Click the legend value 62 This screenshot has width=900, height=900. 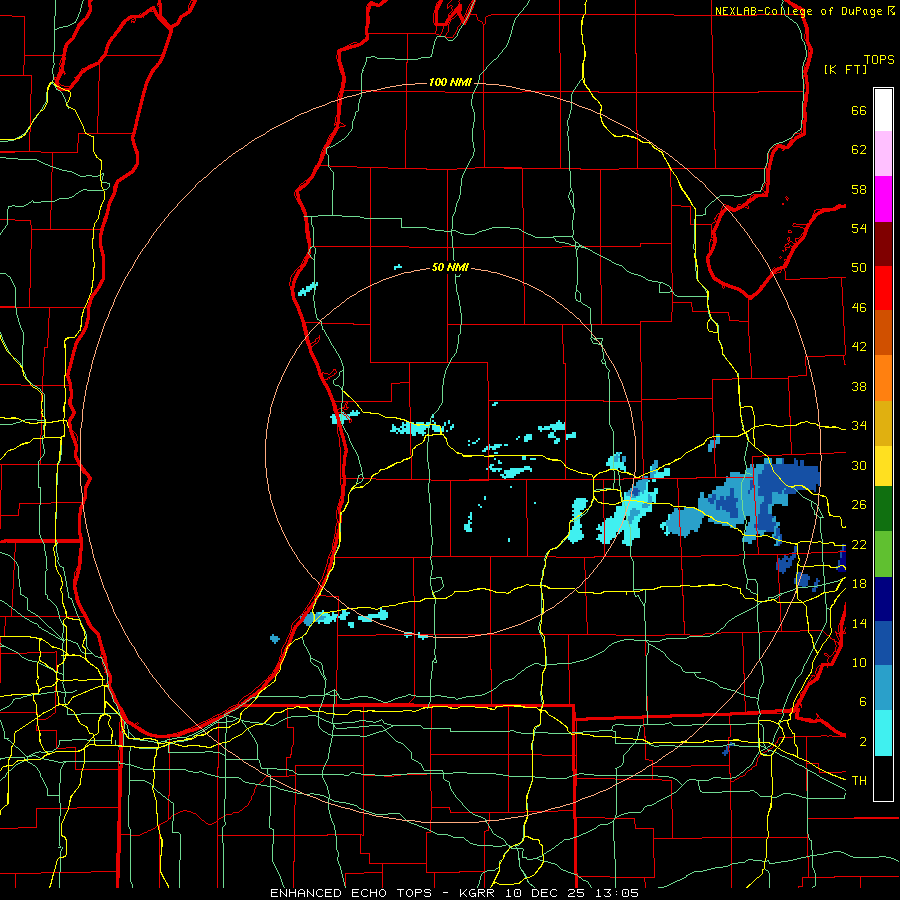point(859,150)
